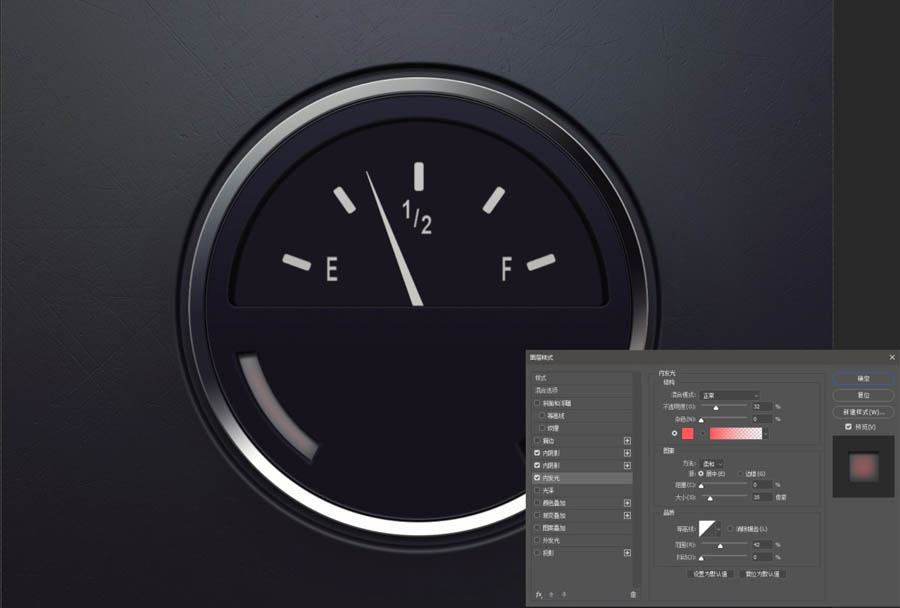This screenshot has height=608, width=900.
Task: Click the 新建样式(W)... button
Action: (x=863, y=412)
